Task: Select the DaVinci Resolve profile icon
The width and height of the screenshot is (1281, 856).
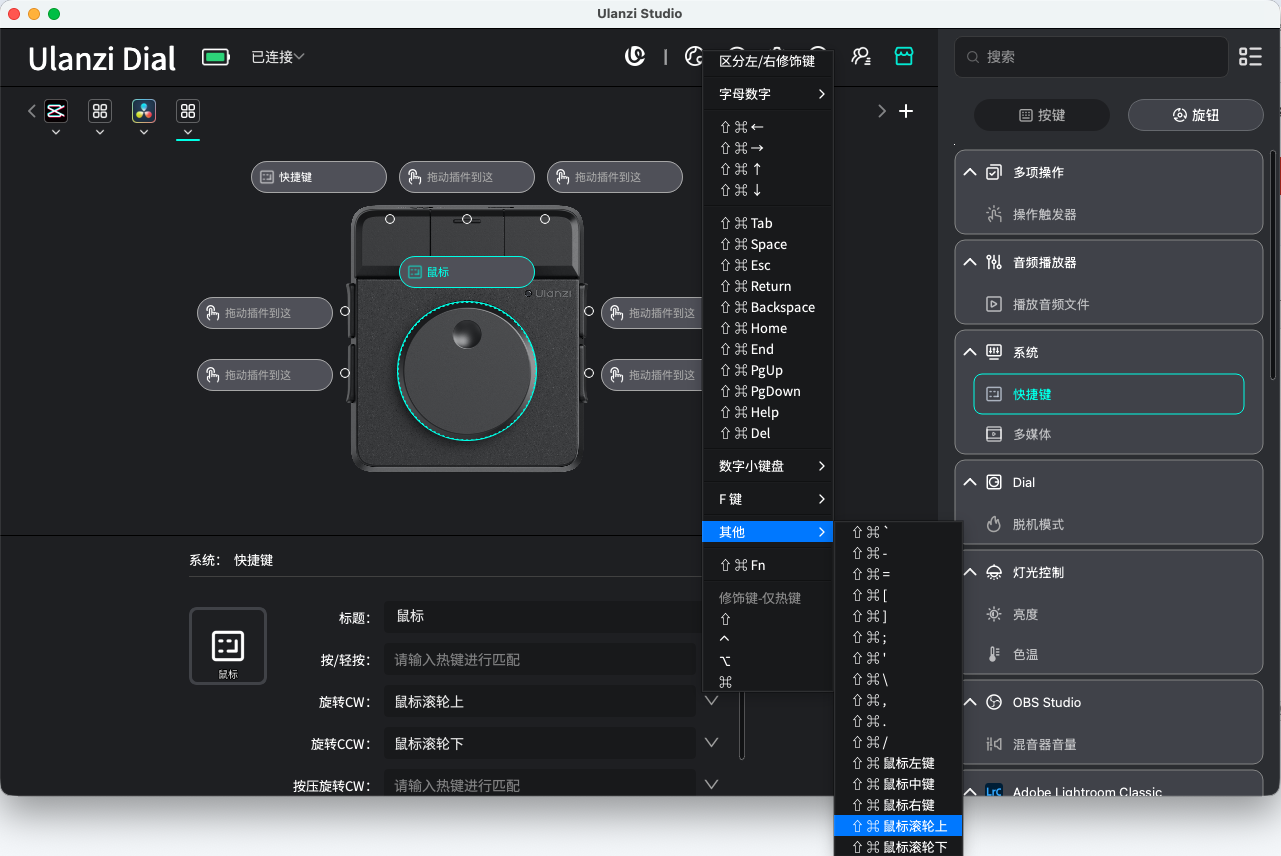Action: coord(144,111)
